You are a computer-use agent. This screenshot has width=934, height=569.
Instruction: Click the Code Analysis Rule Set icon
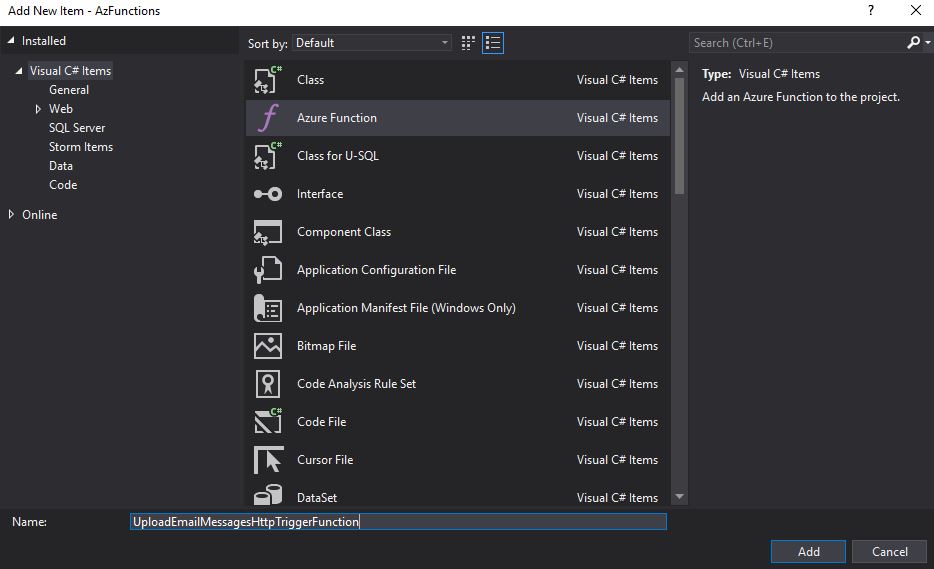click(268, 384)
